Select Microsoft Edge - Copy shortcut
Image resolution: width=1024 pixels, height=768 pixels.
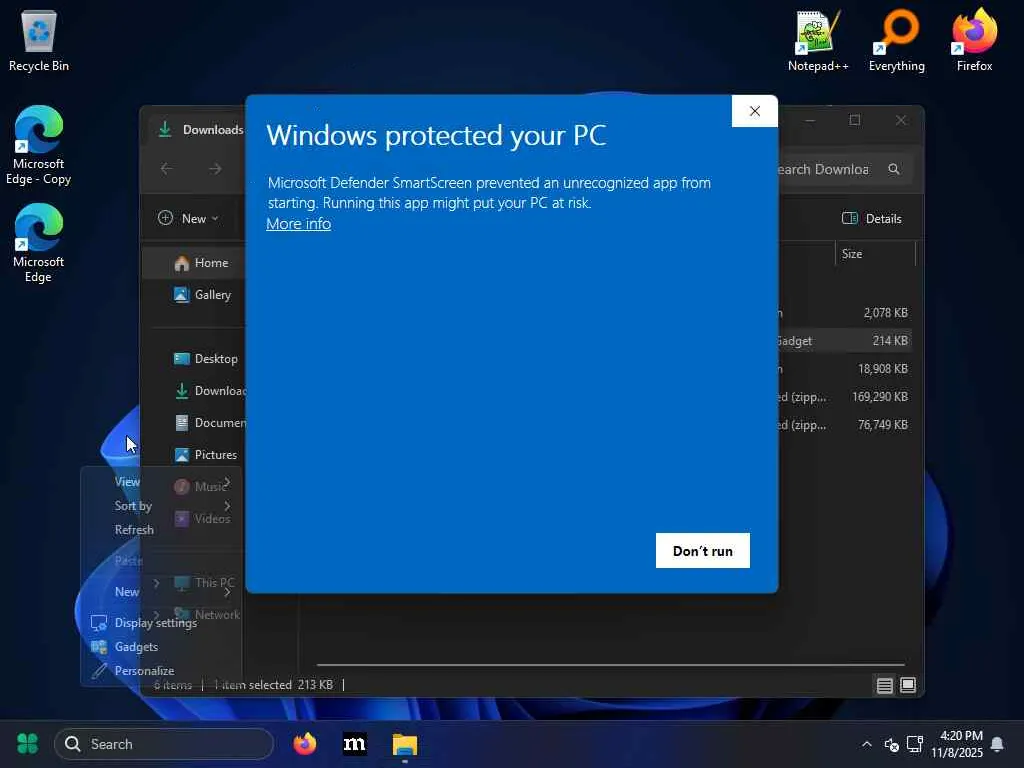point(39,145)
